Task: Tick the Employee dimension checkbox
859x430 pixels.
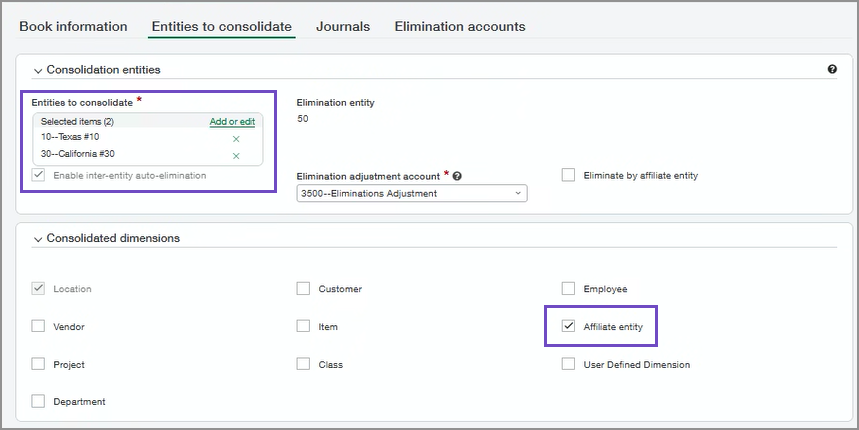Action: 568,289
